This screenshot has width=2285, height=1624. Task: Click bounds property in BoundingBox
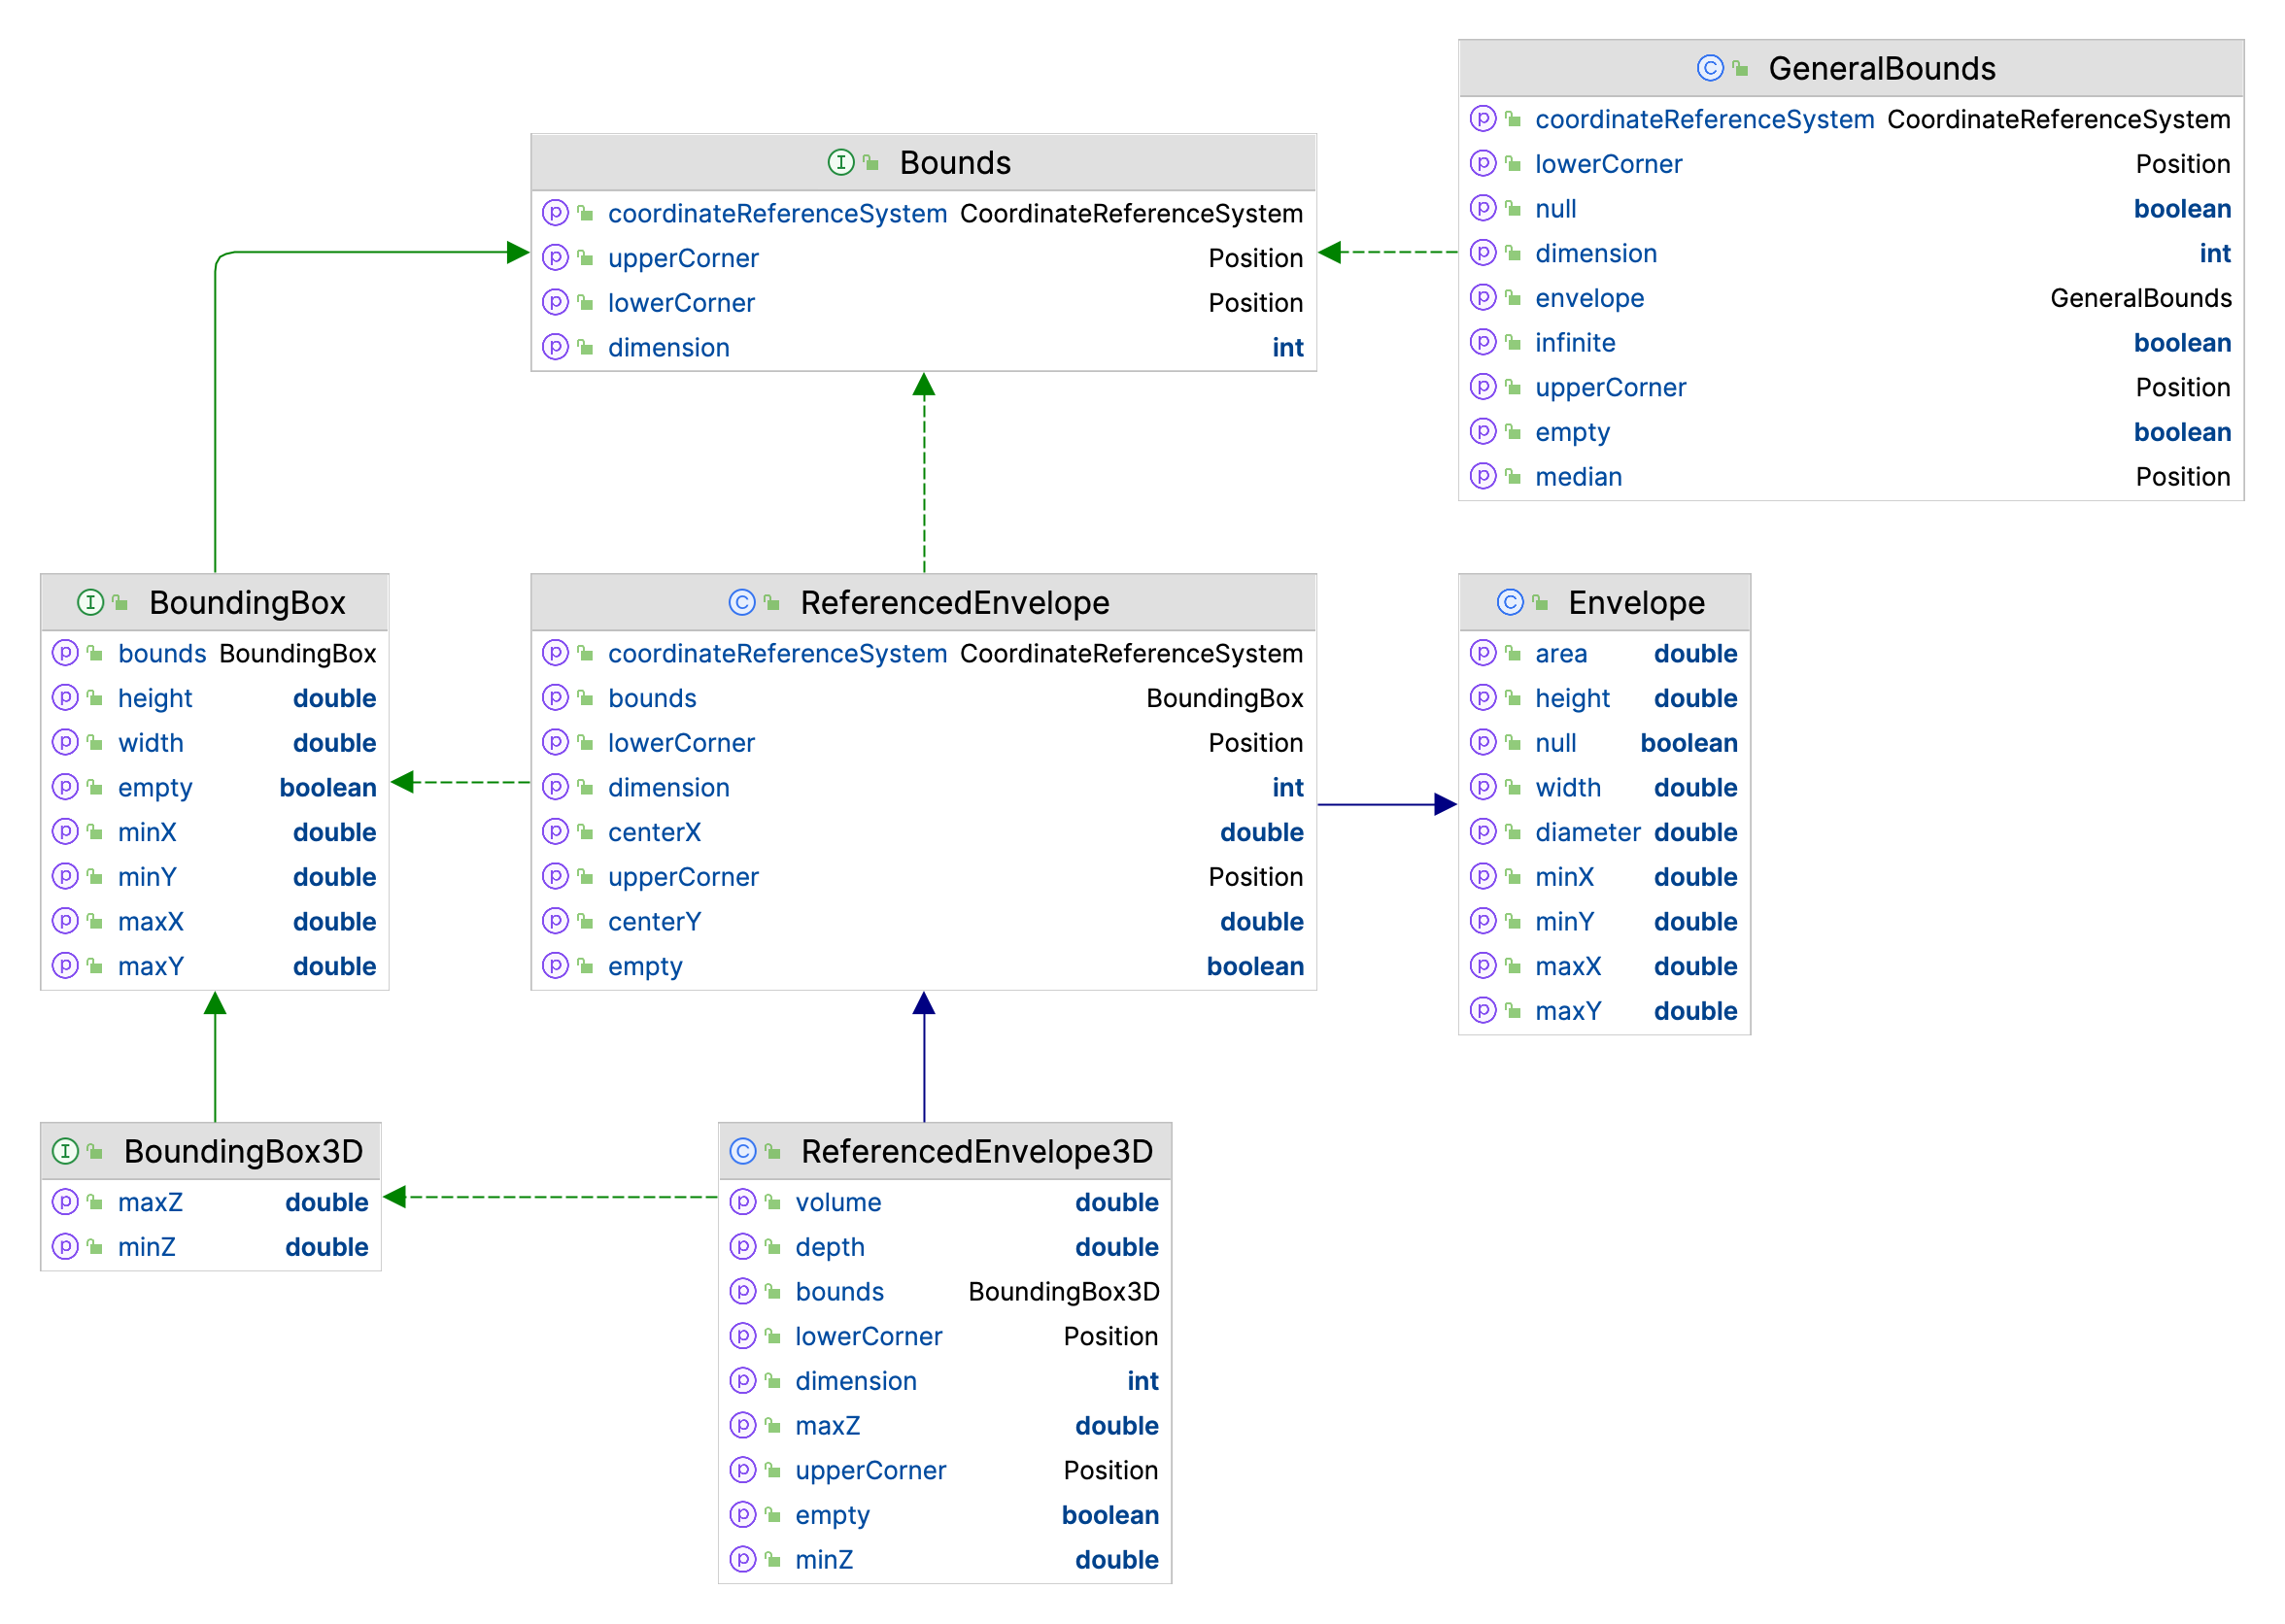tap(162, 653)
